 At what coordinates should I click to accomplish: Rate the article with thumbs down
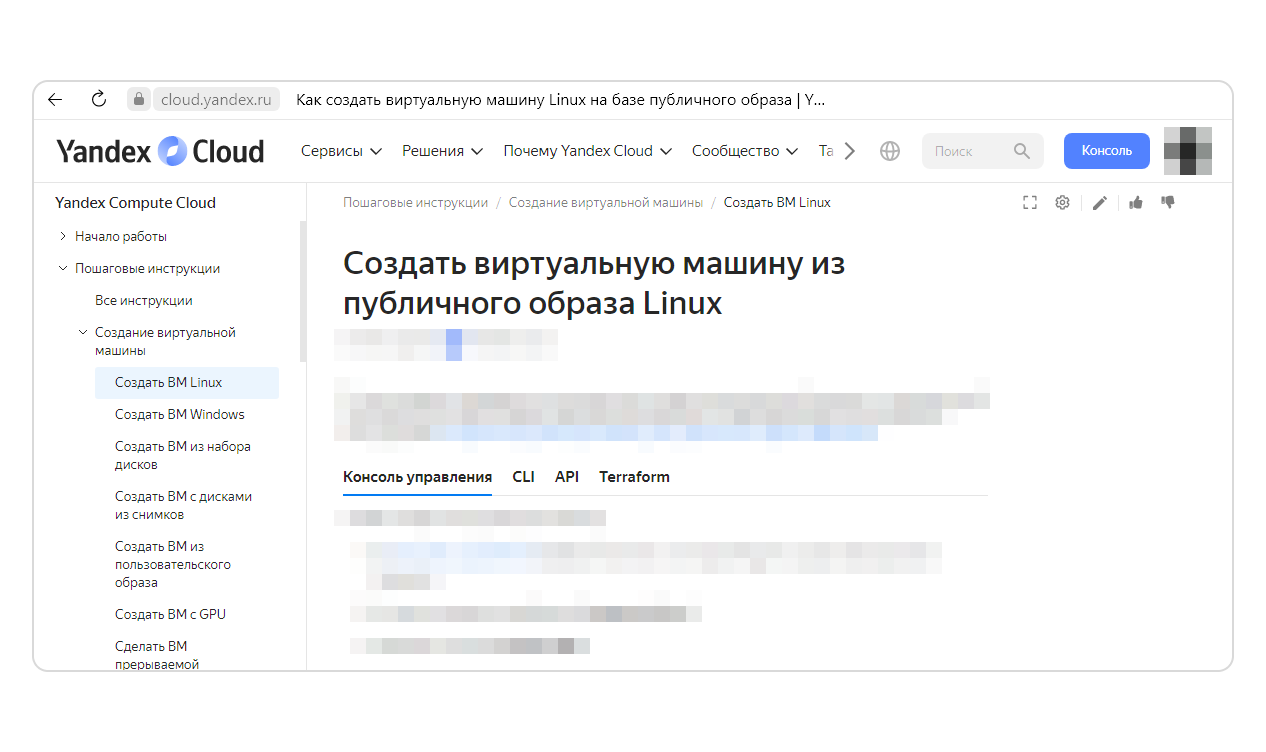click(1167, 202)
